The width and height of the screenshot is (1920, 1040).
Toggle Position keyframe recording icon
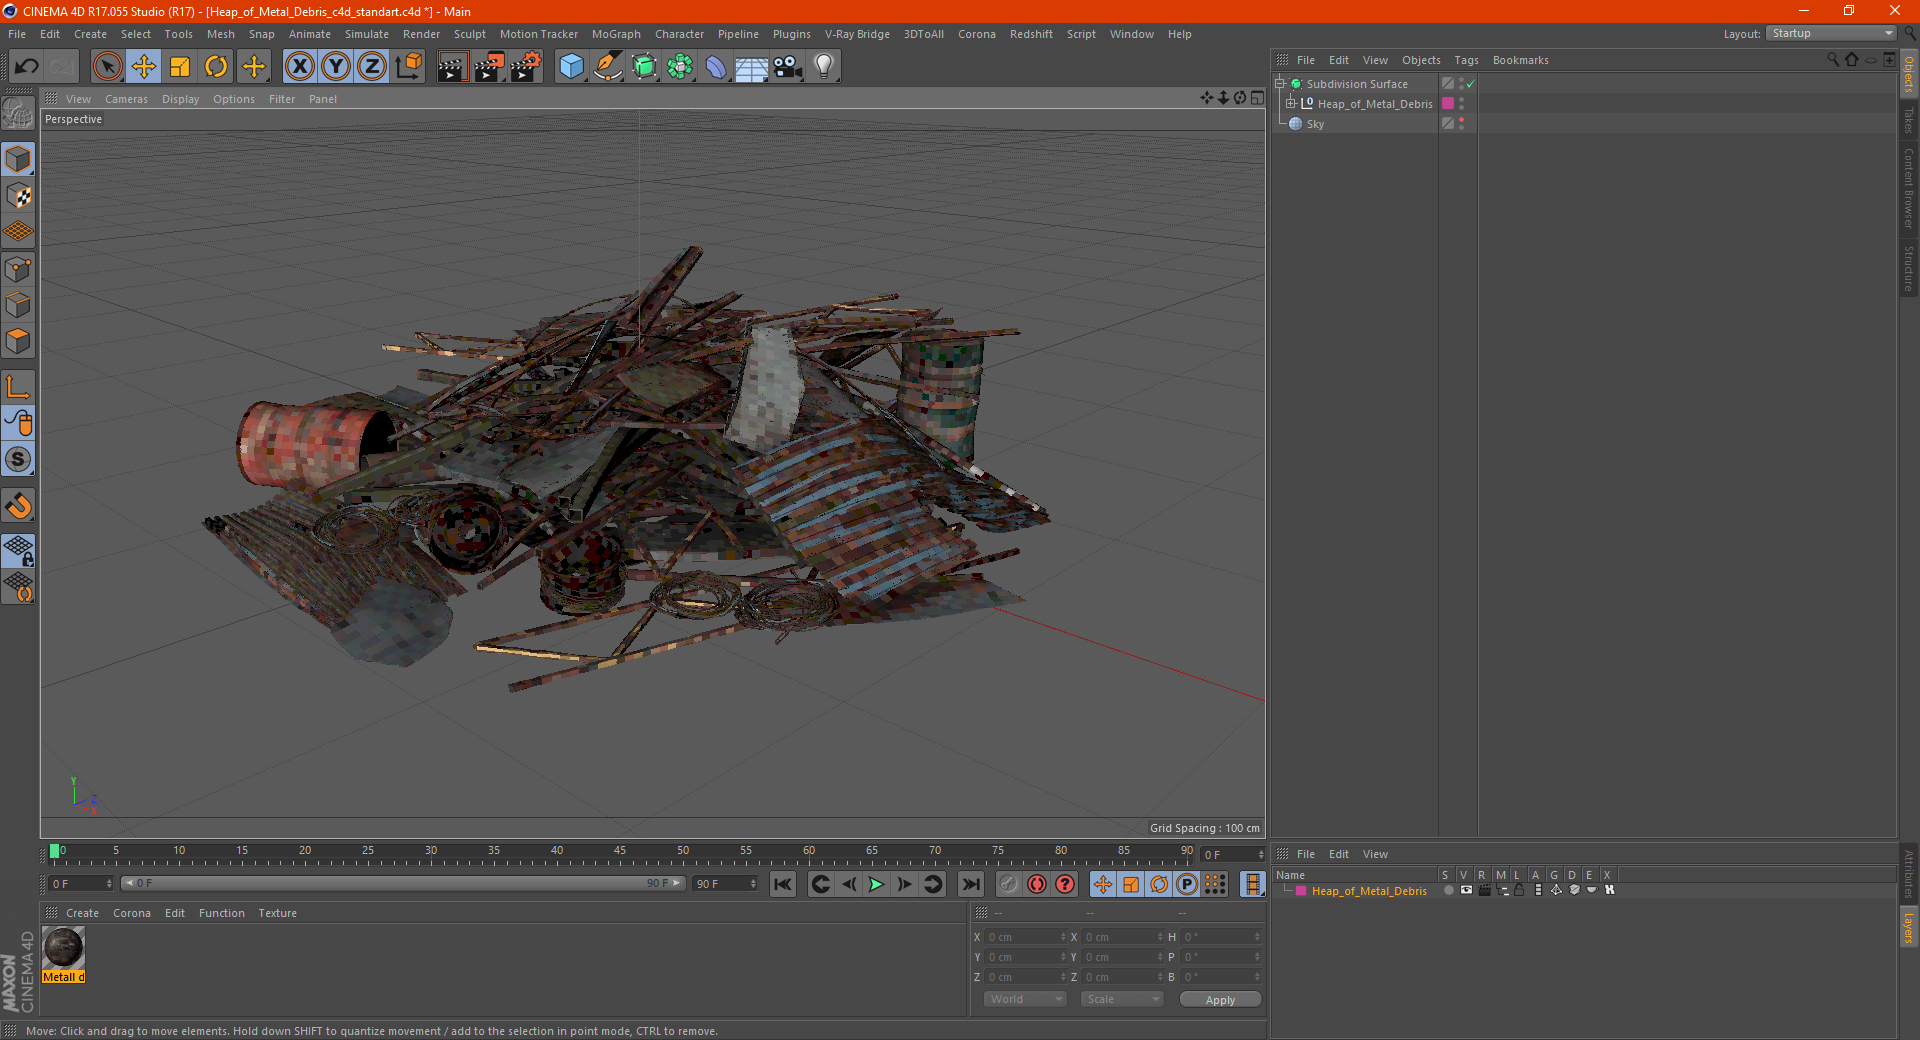click(1103, 884)
